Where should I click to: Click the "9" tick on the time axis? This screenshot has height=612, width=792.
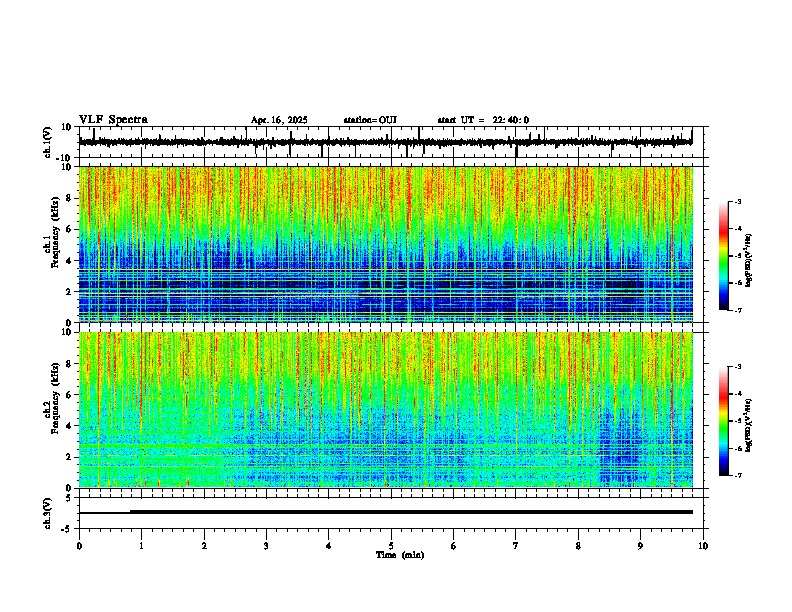(x=640, y=546)
